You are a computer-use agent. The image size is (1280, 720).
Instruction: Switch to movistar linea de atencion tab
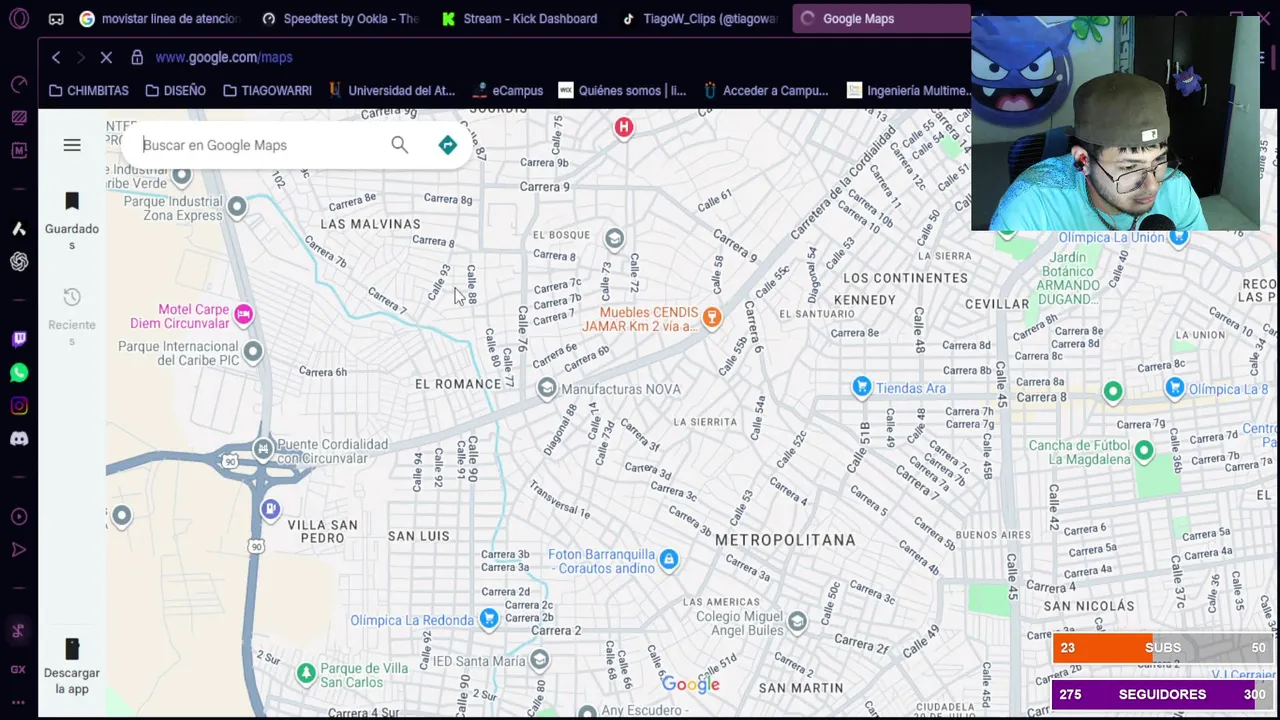[x=160, y=18]
